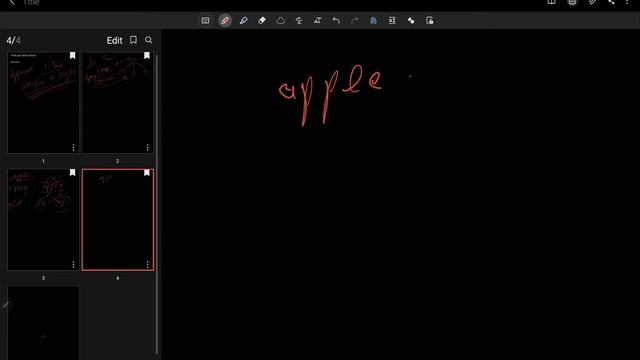640x360 pixels.
Task: Undo the last stroke
Action: (x=336, y=20)
